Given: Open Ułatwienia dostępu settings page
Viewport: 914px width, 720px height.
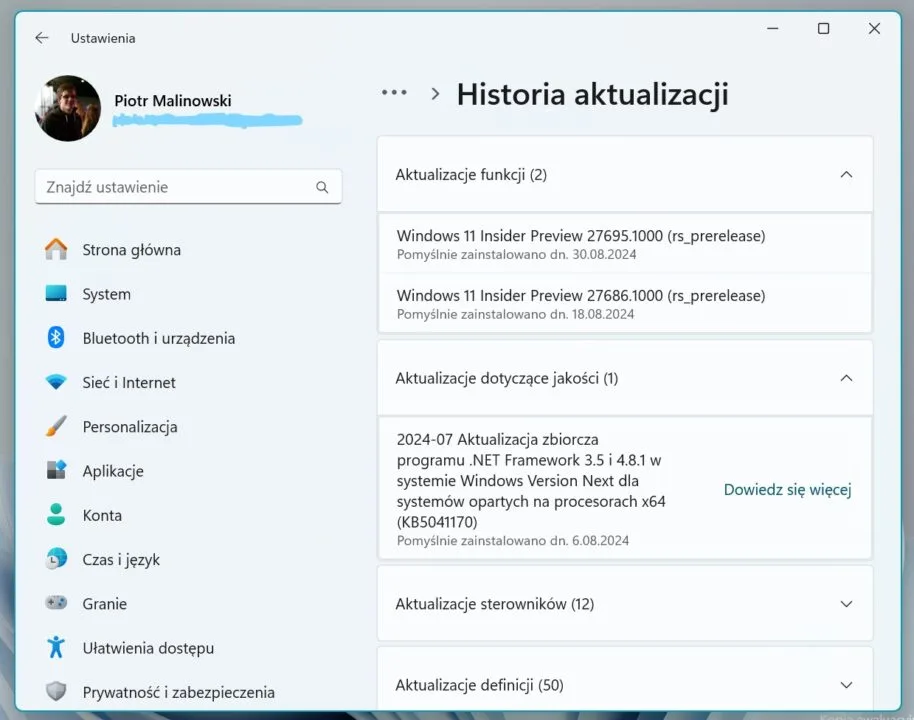Looking at the screenshot, I should [x=148, y=648].
